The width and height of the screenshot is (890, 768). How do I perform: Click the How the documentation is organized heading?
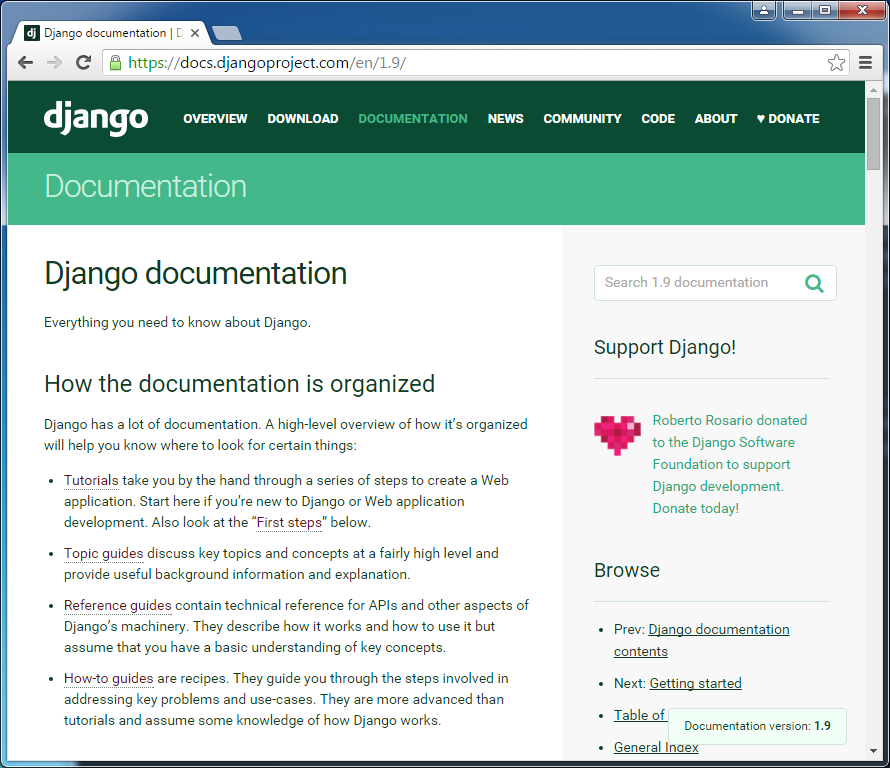240,384
